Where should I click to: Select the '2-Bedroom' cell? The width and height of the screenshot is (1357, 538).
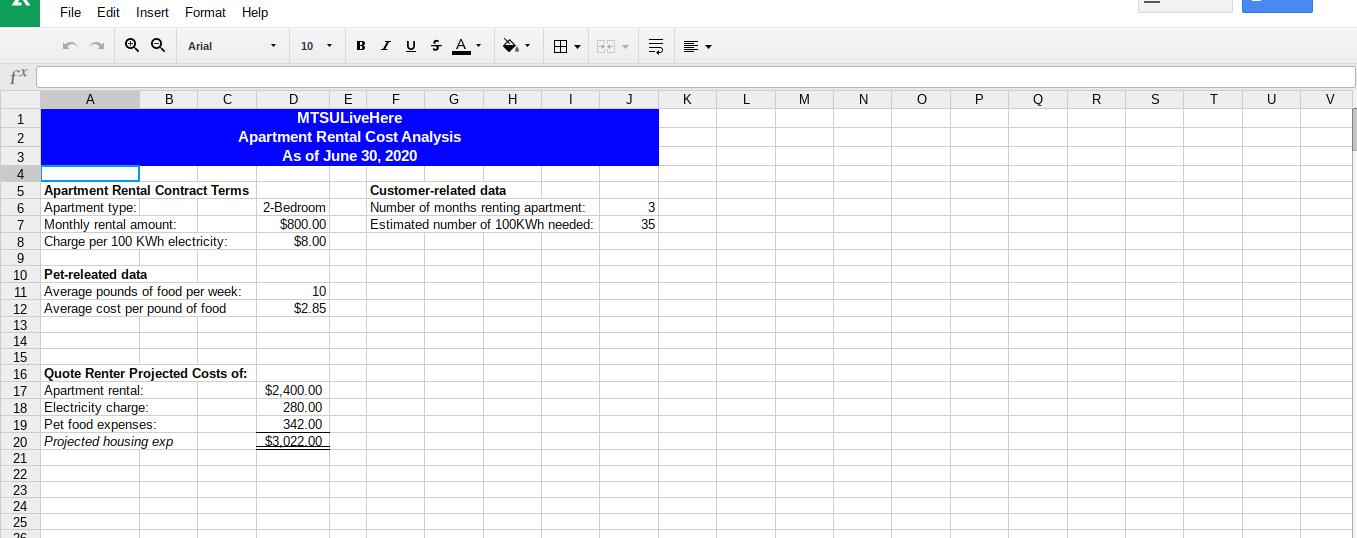click(293, 207)
